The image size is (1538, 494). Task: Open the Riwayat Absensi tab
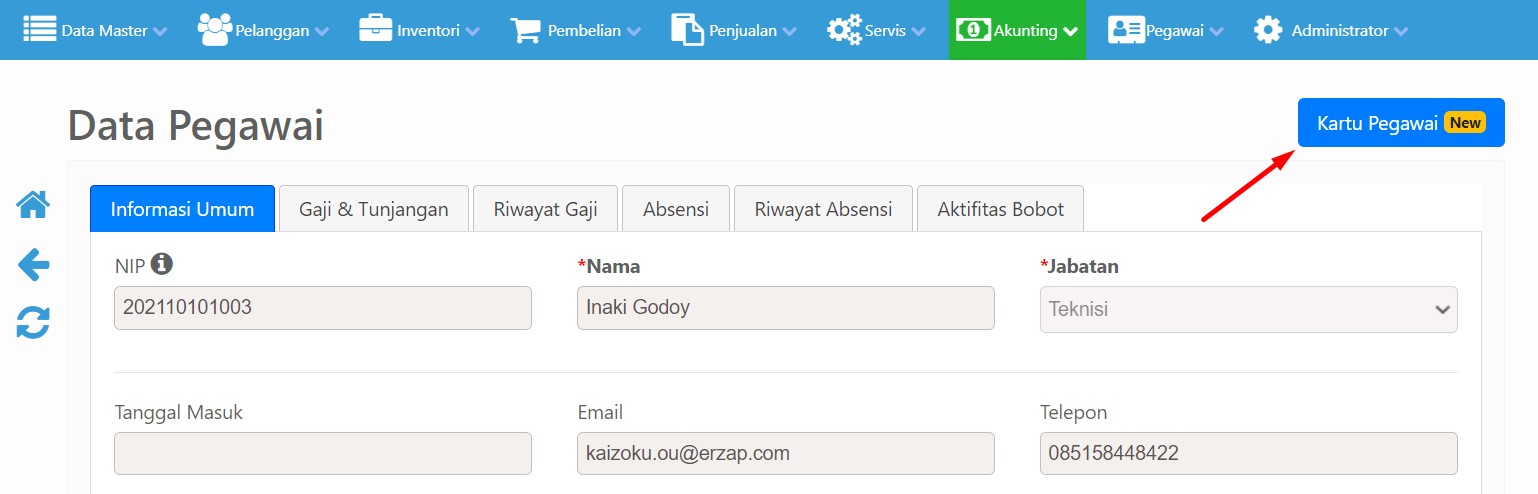(x=823, y=209)
